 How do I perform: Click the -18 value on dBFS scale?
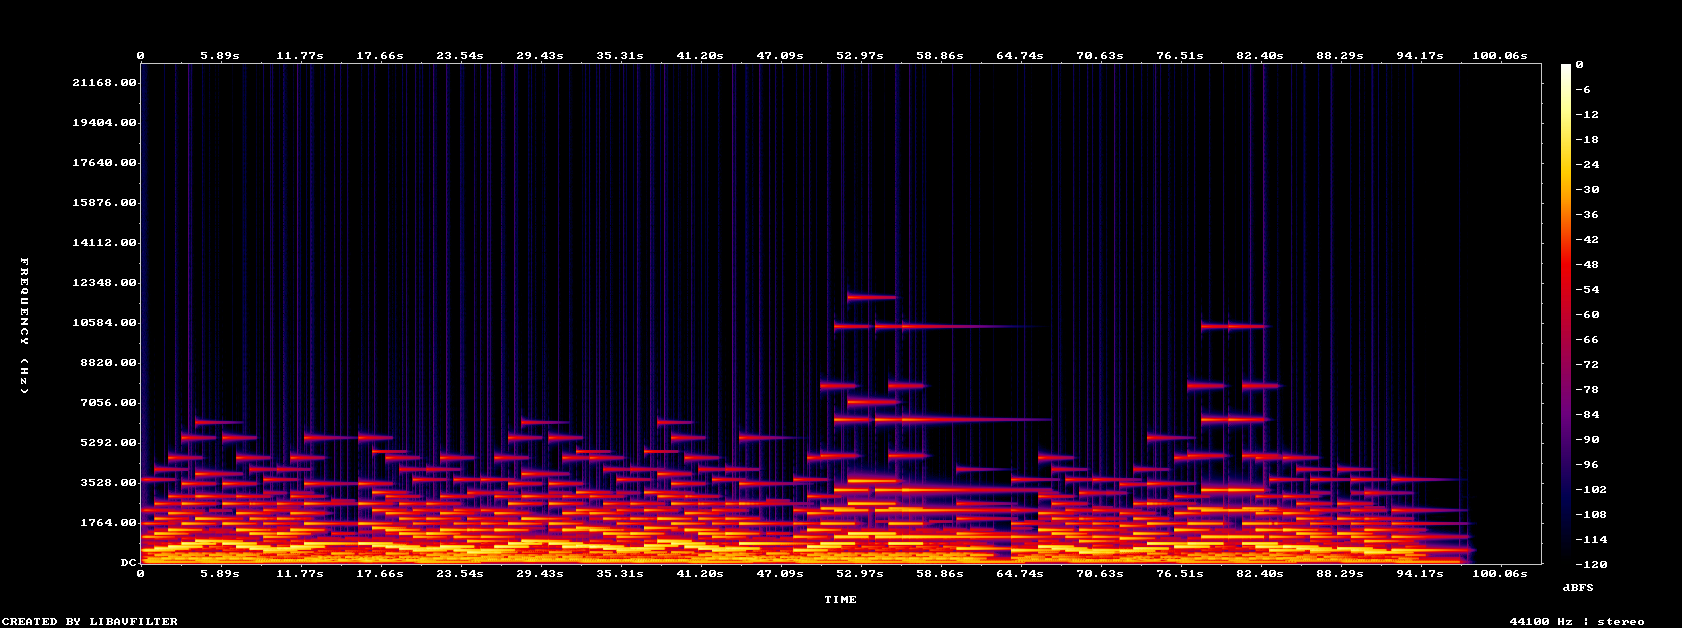coord(1586,140)
